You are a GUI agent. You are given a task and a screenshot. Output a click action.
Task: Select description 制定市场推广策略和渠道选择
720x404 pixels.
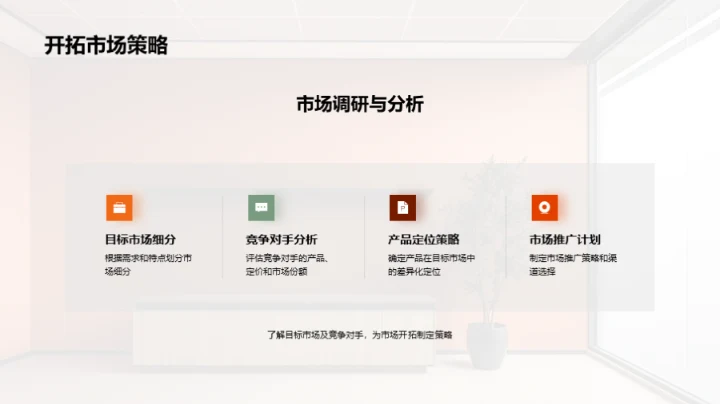[573, 265]
